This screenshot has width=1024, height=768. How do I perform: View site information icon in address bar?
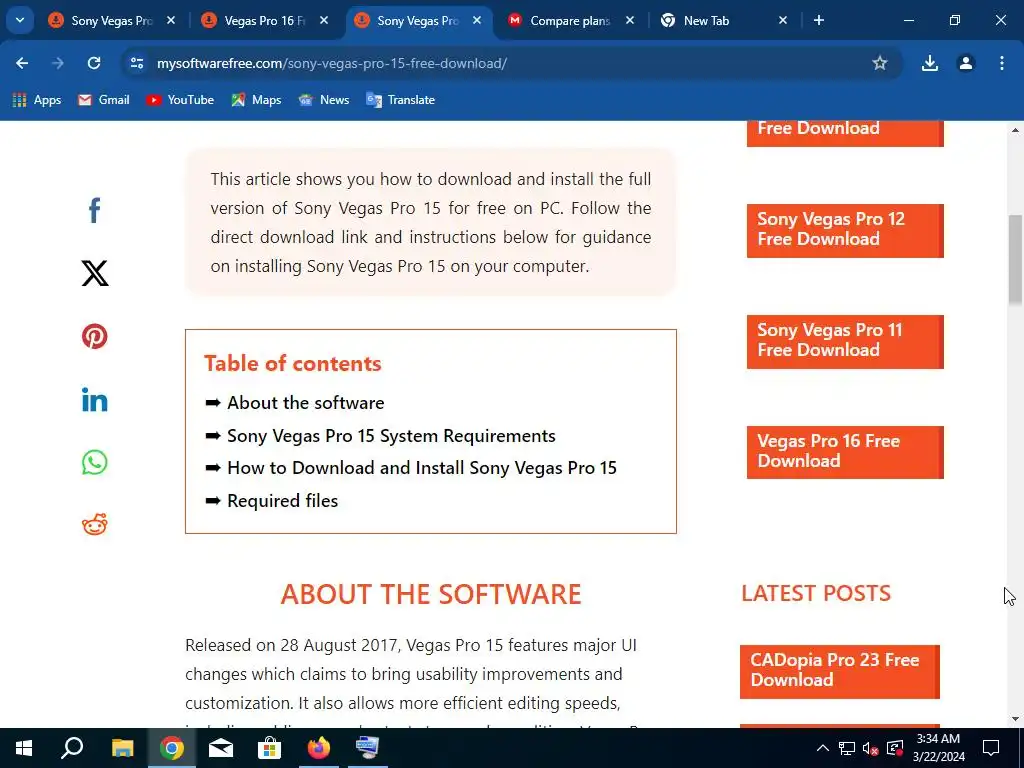[136, 63]
